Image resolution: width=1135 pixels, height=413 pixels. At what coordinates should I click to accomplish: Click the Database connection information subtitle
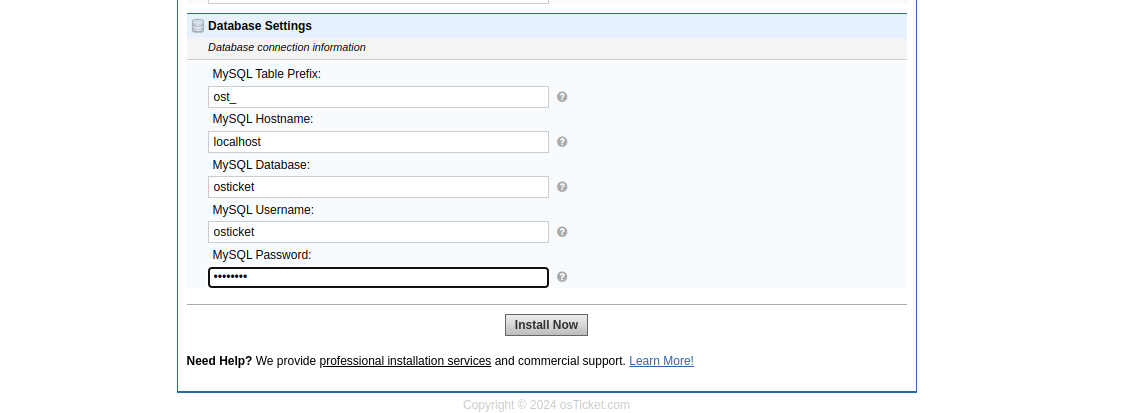[287, 47]
